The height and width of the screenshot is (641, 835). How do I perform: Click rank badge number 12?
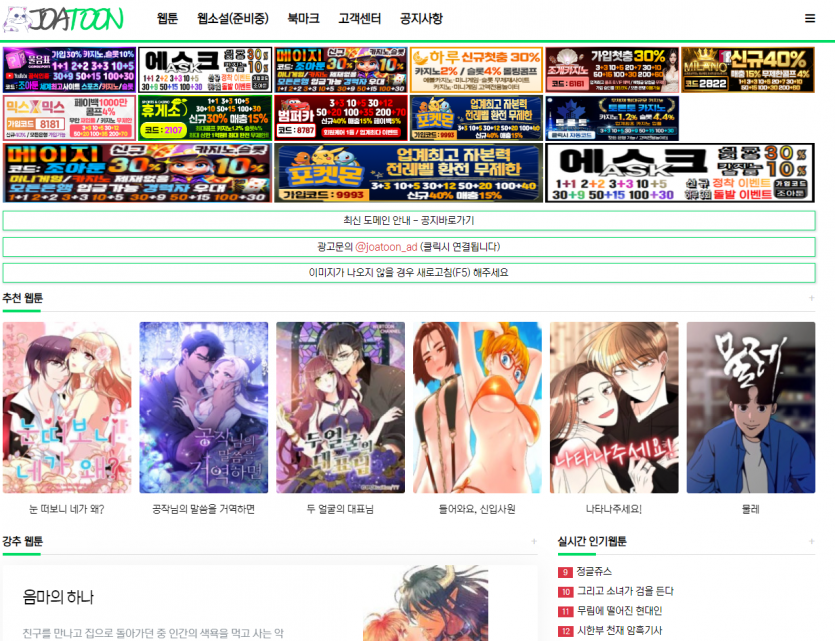[565, 631]
